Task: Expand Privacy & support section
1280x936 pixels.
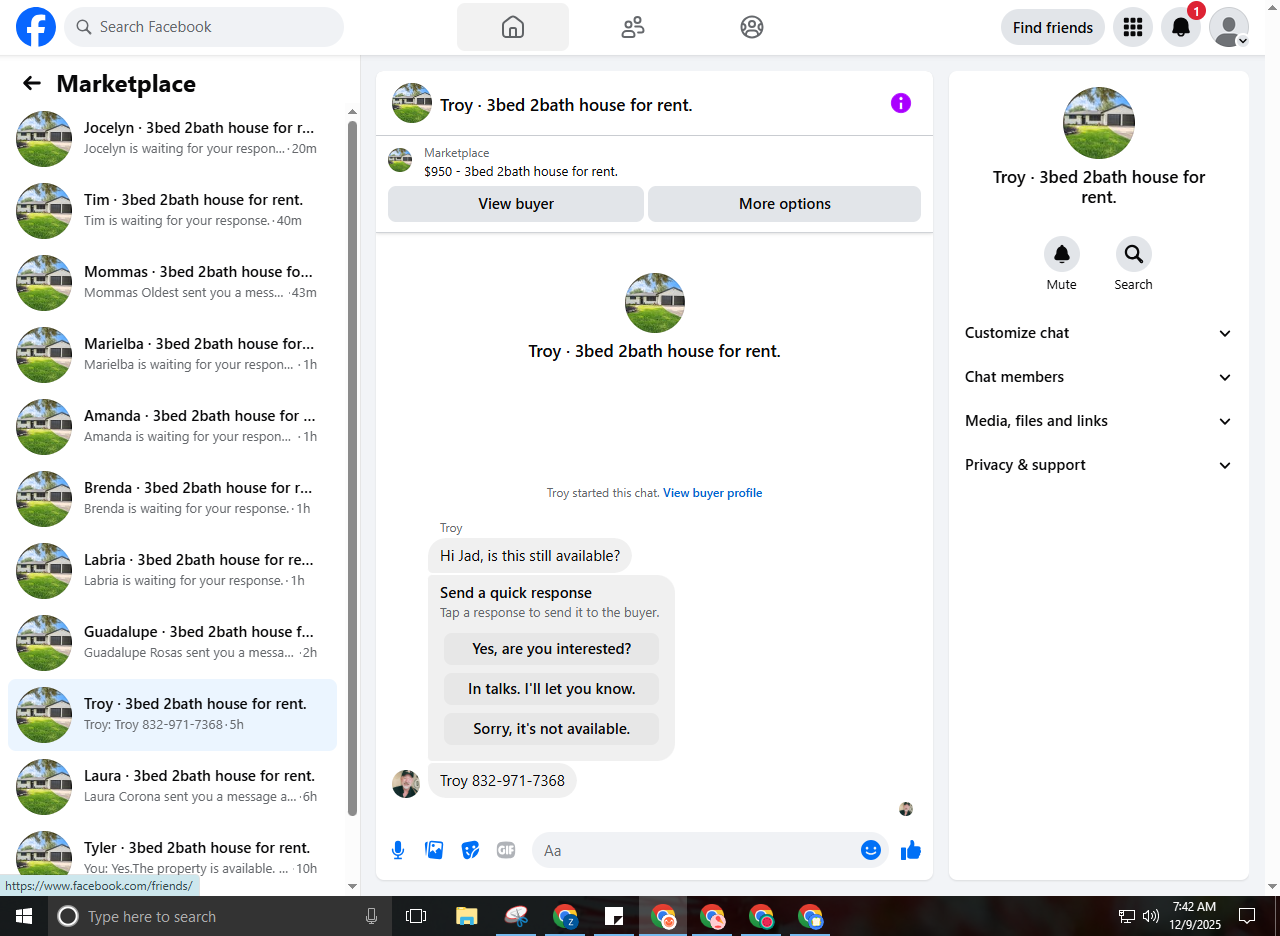Action: 1099,465
